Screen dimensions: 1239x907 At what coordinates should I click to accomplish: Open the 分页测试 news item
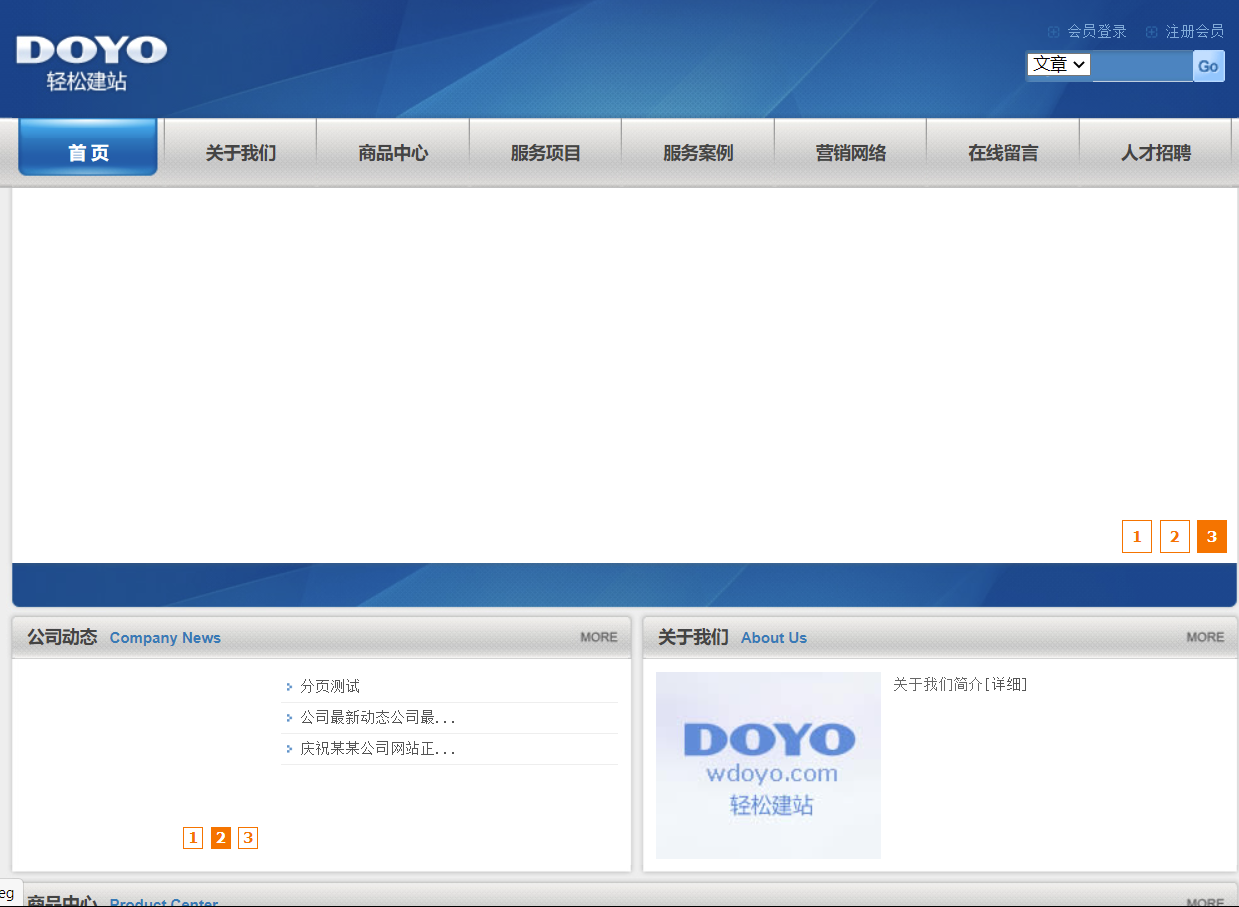(330, 687)
